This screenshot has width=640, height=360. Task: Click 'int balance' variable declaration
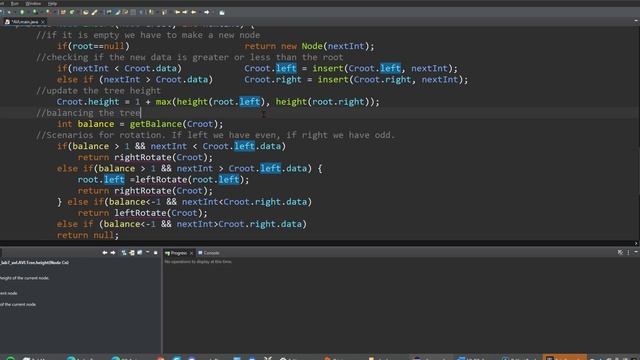point(85,124)
